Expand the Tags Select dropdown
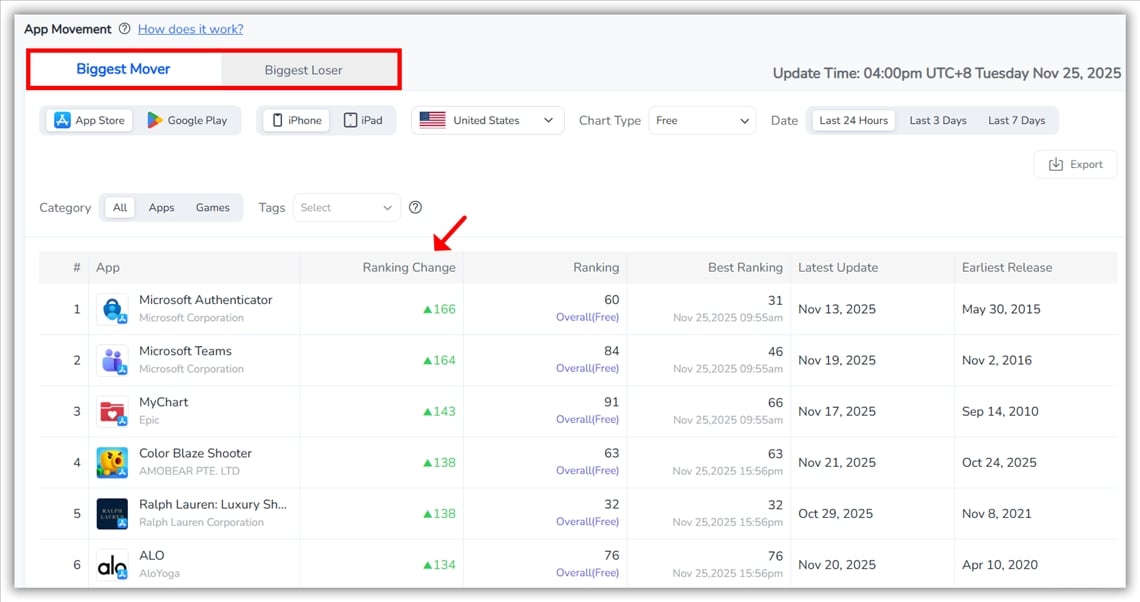The image size is (1140, 602). click(346, 207)
